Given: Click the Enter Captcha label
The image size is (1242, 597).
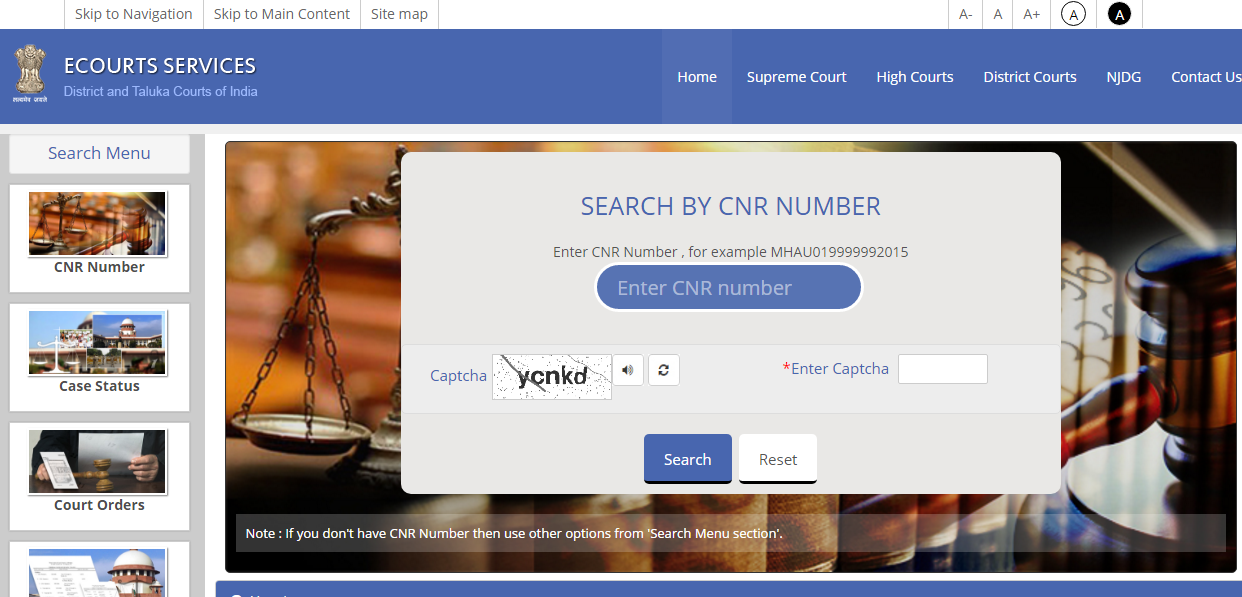Looking at the screenshot, I should [x=836, y=369].
